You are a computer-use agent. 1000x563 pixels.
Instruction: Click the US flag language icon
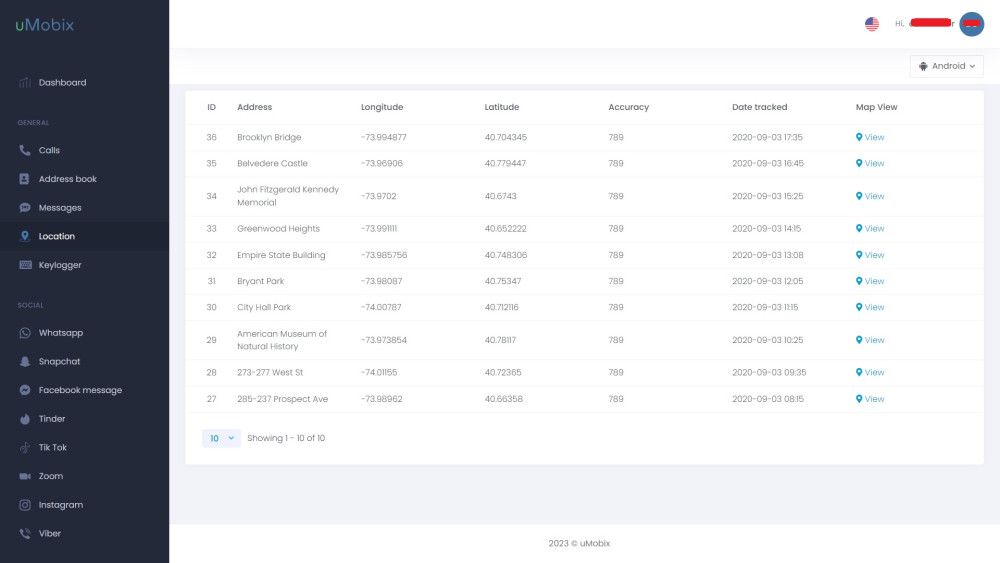[872, 24]
